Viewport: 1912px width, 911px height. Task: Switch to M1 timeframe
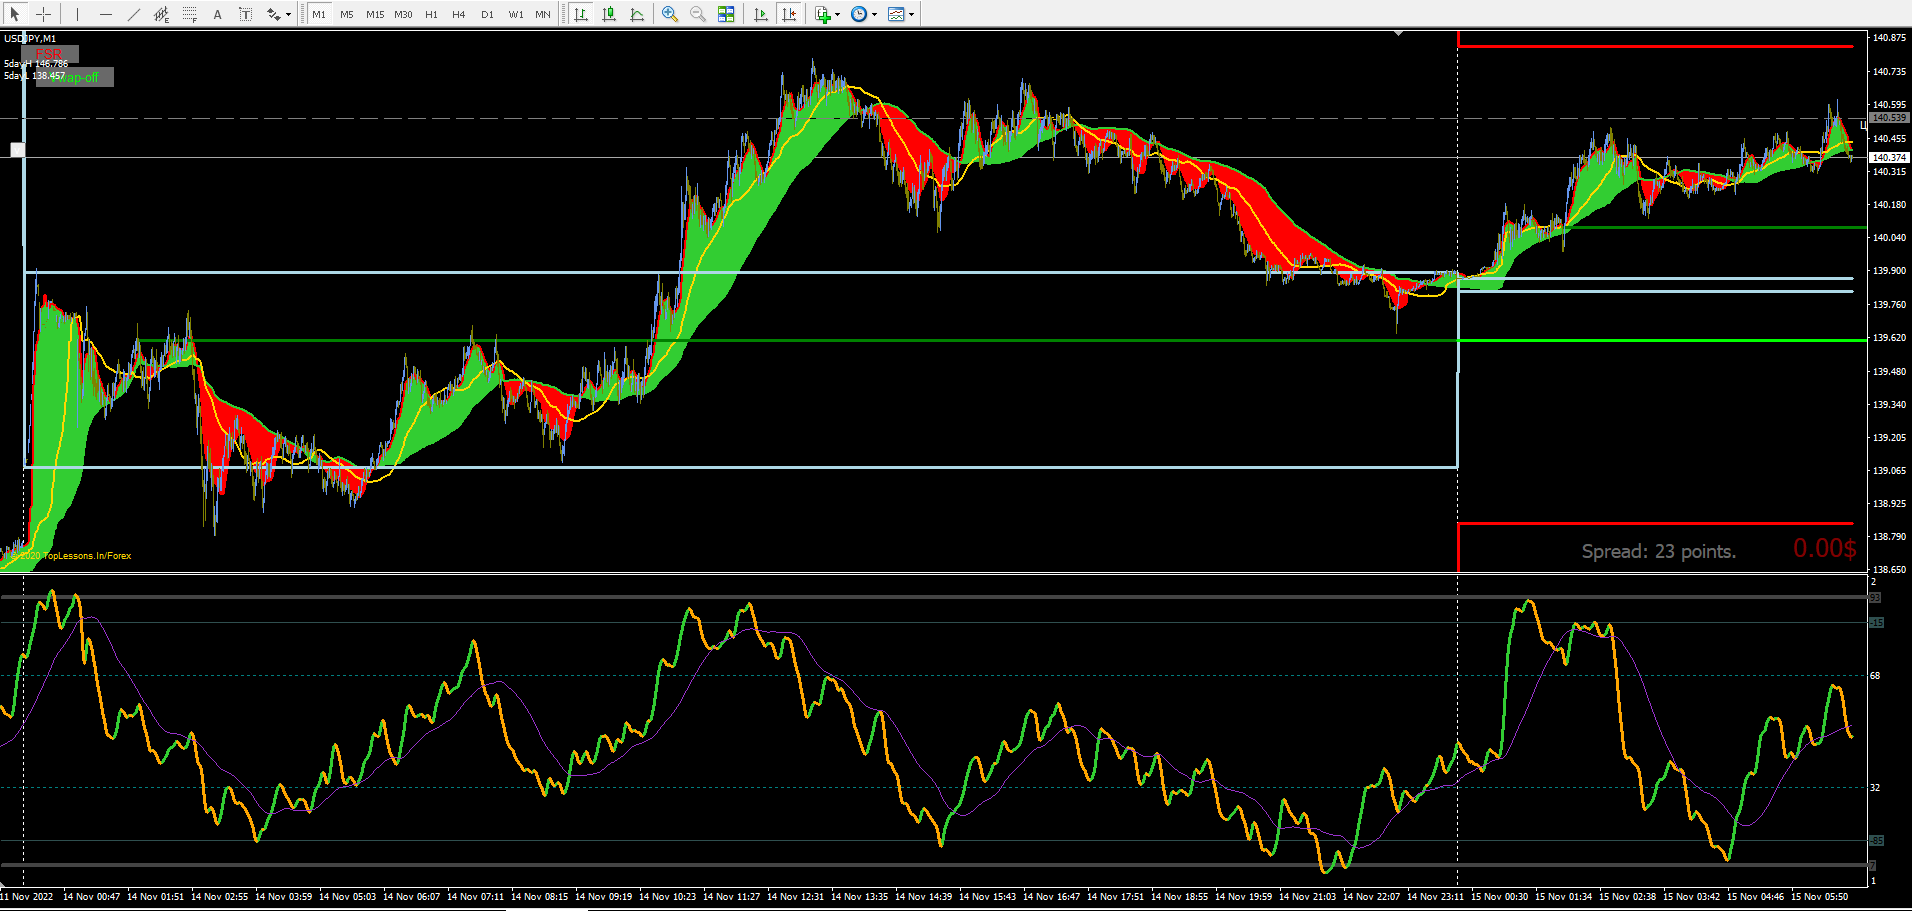pyautogui.click(x=319, y=14)
